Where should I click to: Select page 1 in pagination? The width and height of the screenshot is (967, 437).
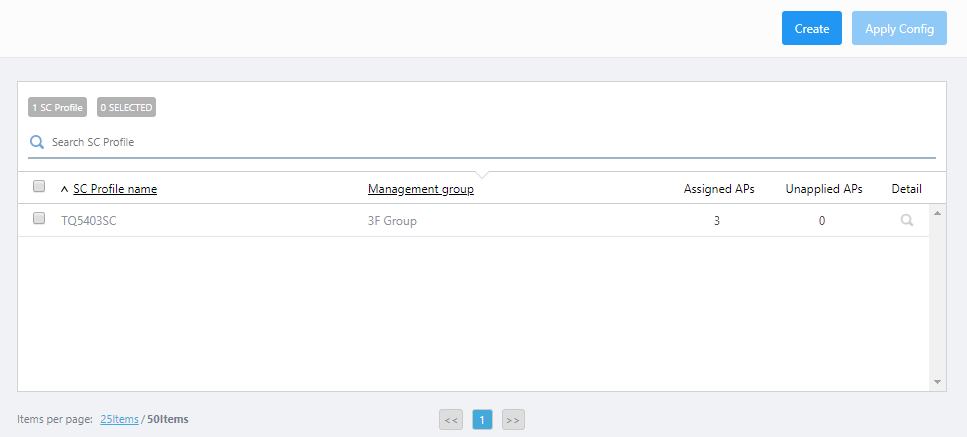pyautogui.click(x=481, y=420)
